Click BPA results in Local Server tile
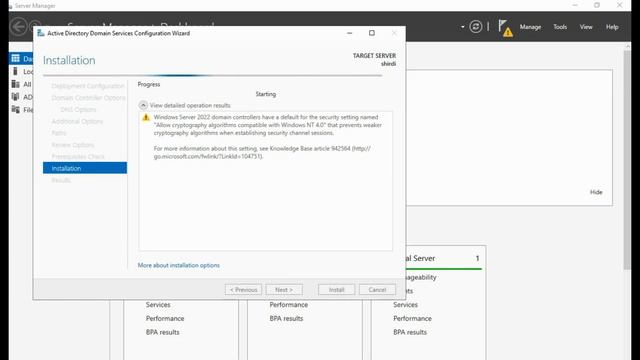640x360 pixels. coord(410,332)
